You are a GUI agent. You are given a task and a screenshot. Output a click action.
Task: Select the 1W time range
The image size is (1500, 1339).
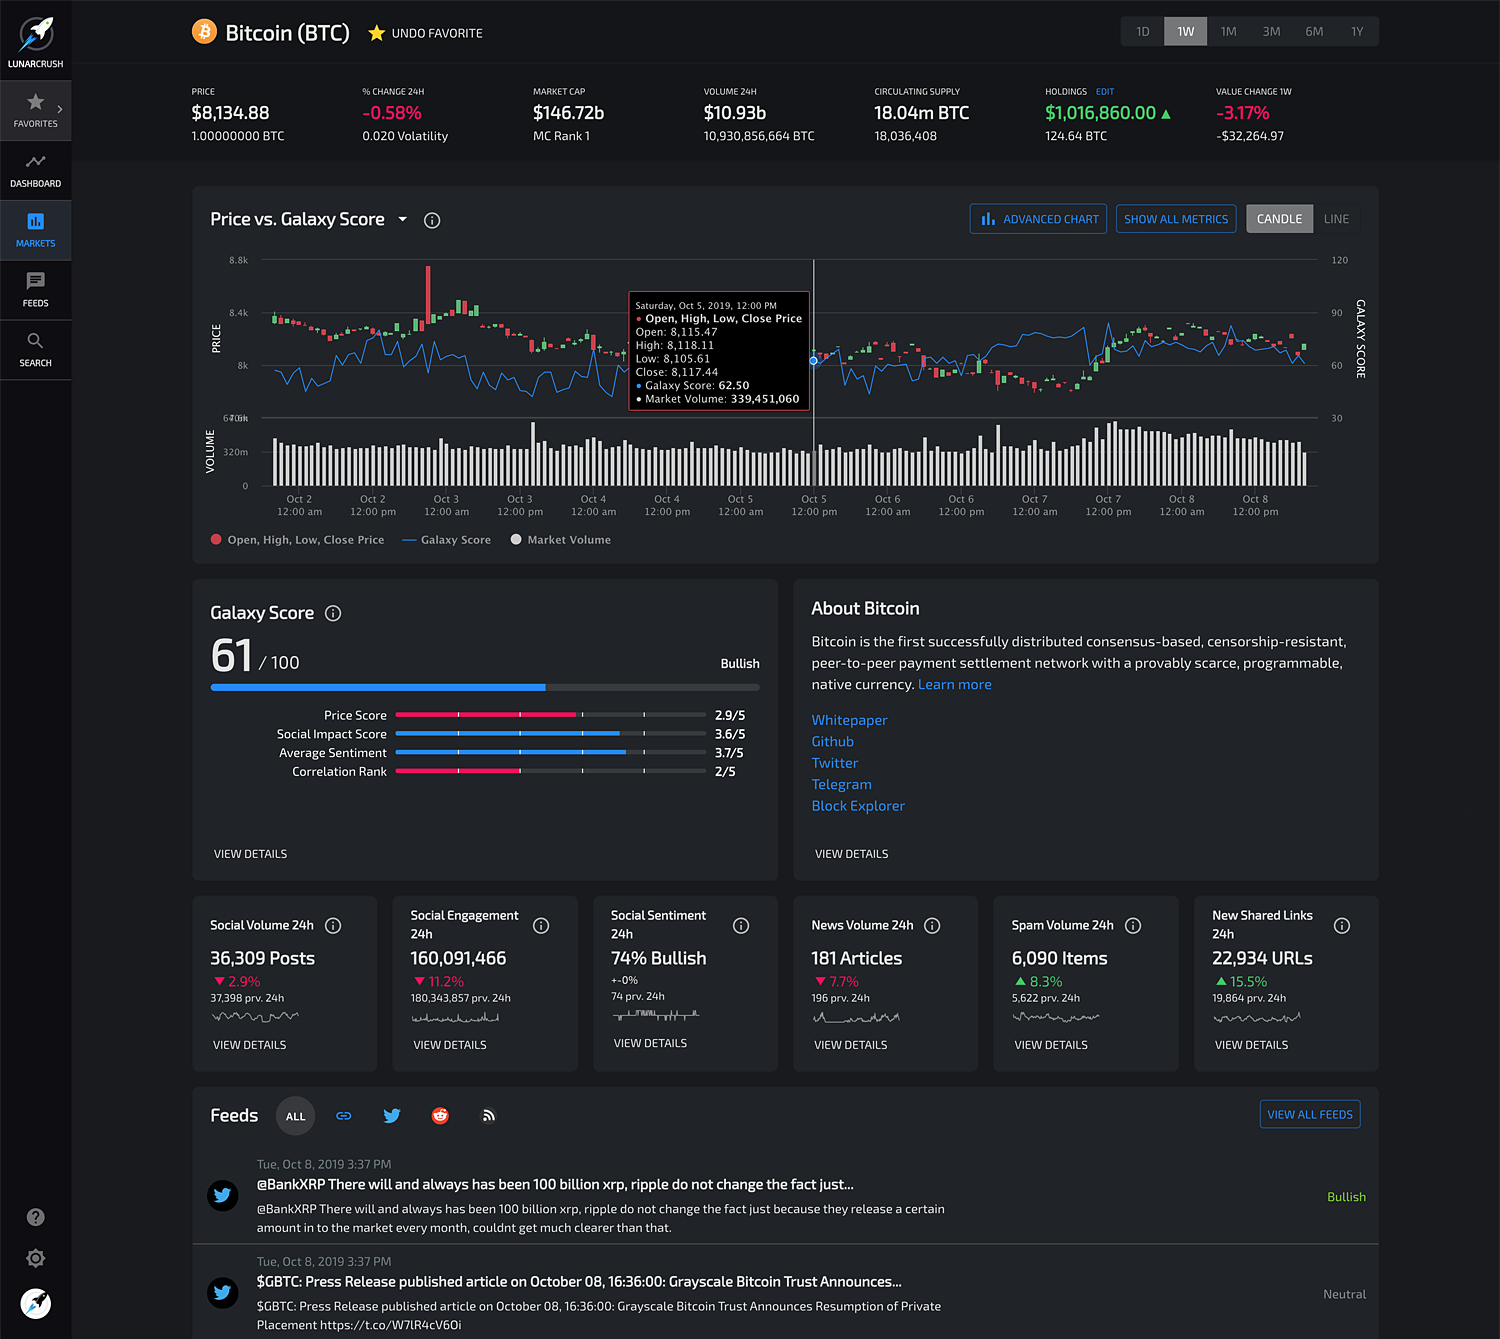1186,32
